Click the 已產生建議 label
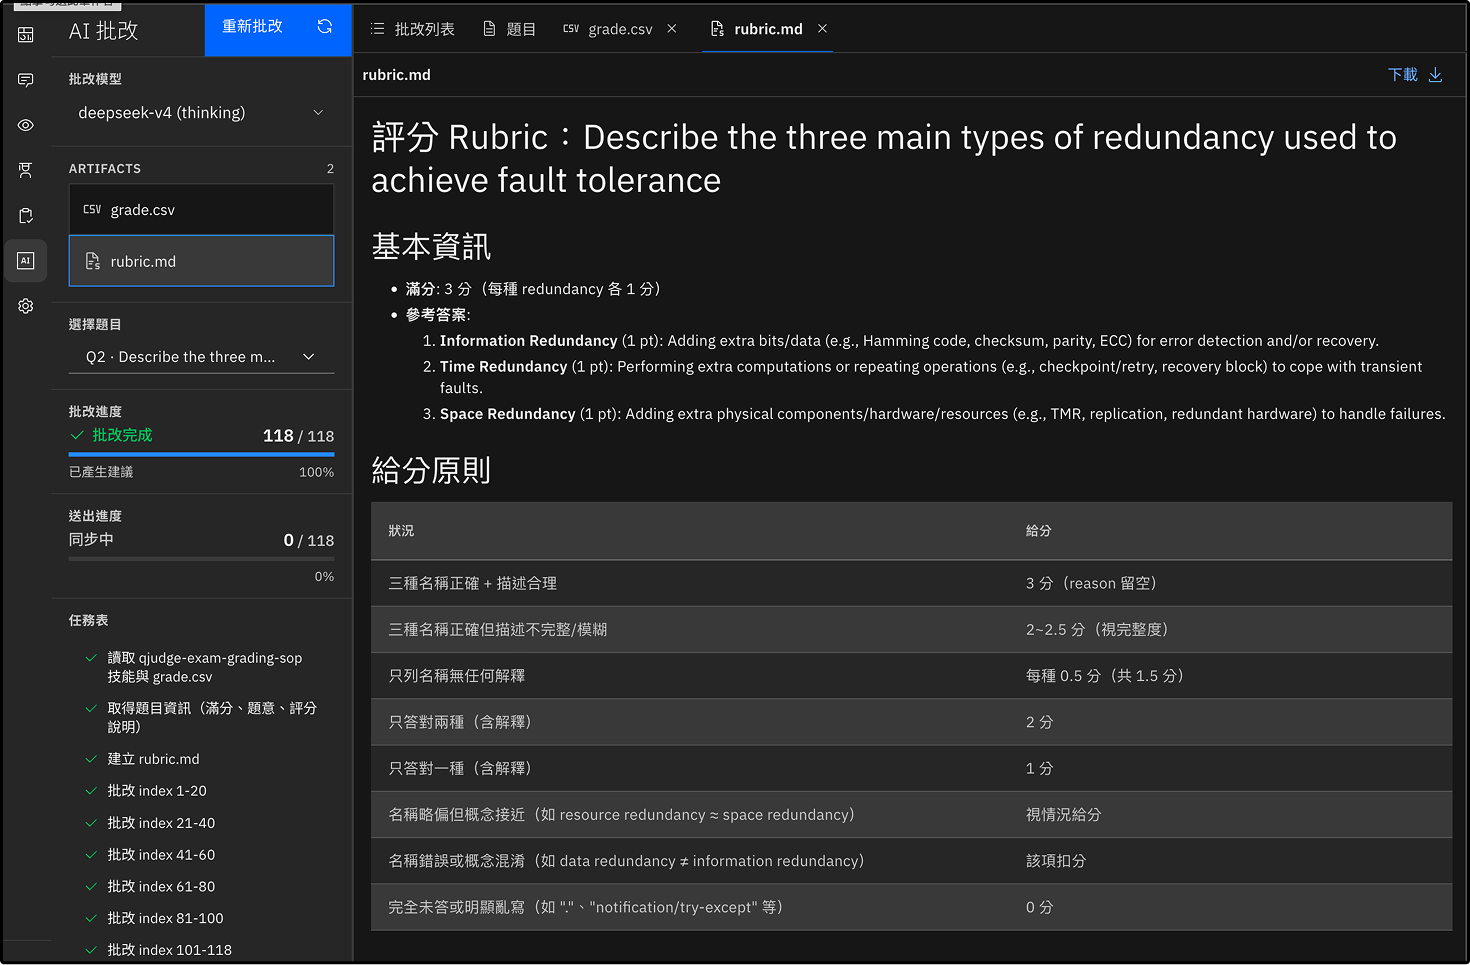Viewport: 1470px width, 965px height. 101,472
